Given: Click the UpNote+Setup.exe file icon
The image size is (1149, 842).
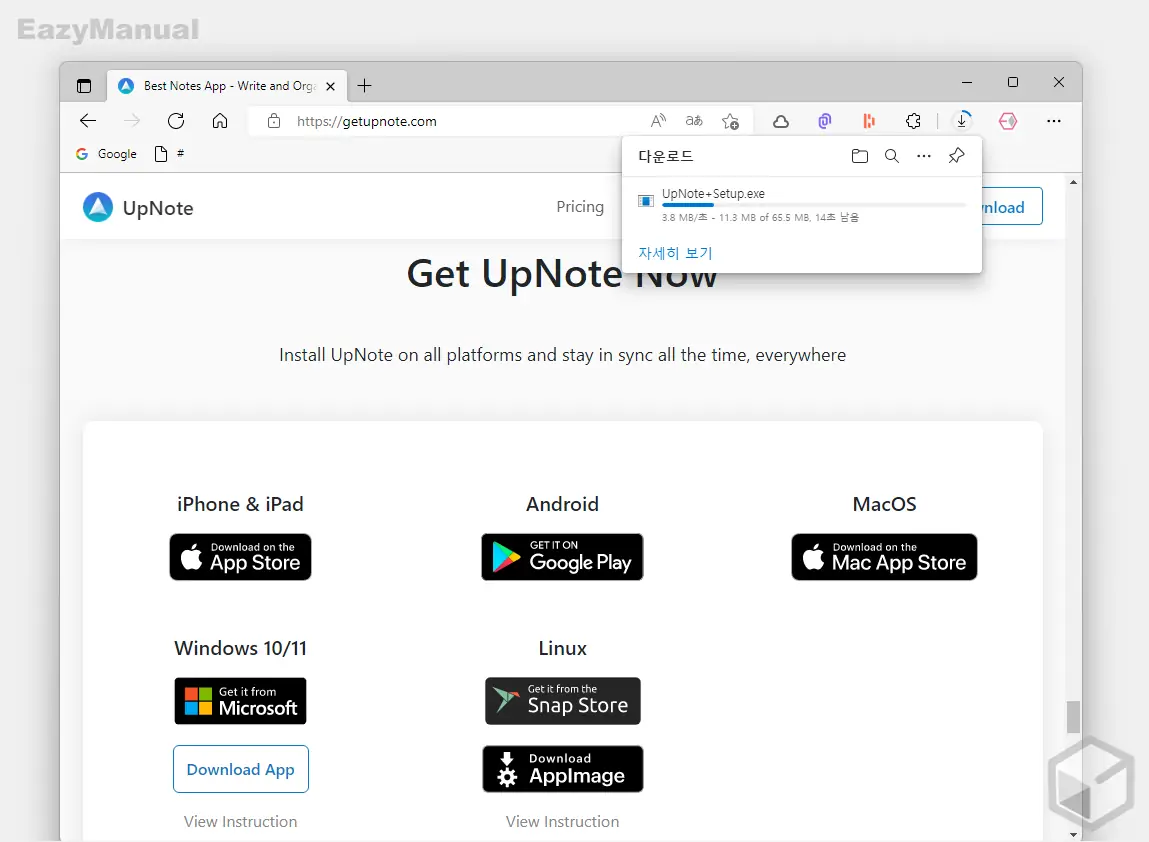Looking at the screenshot, I should tap(646, 201).
